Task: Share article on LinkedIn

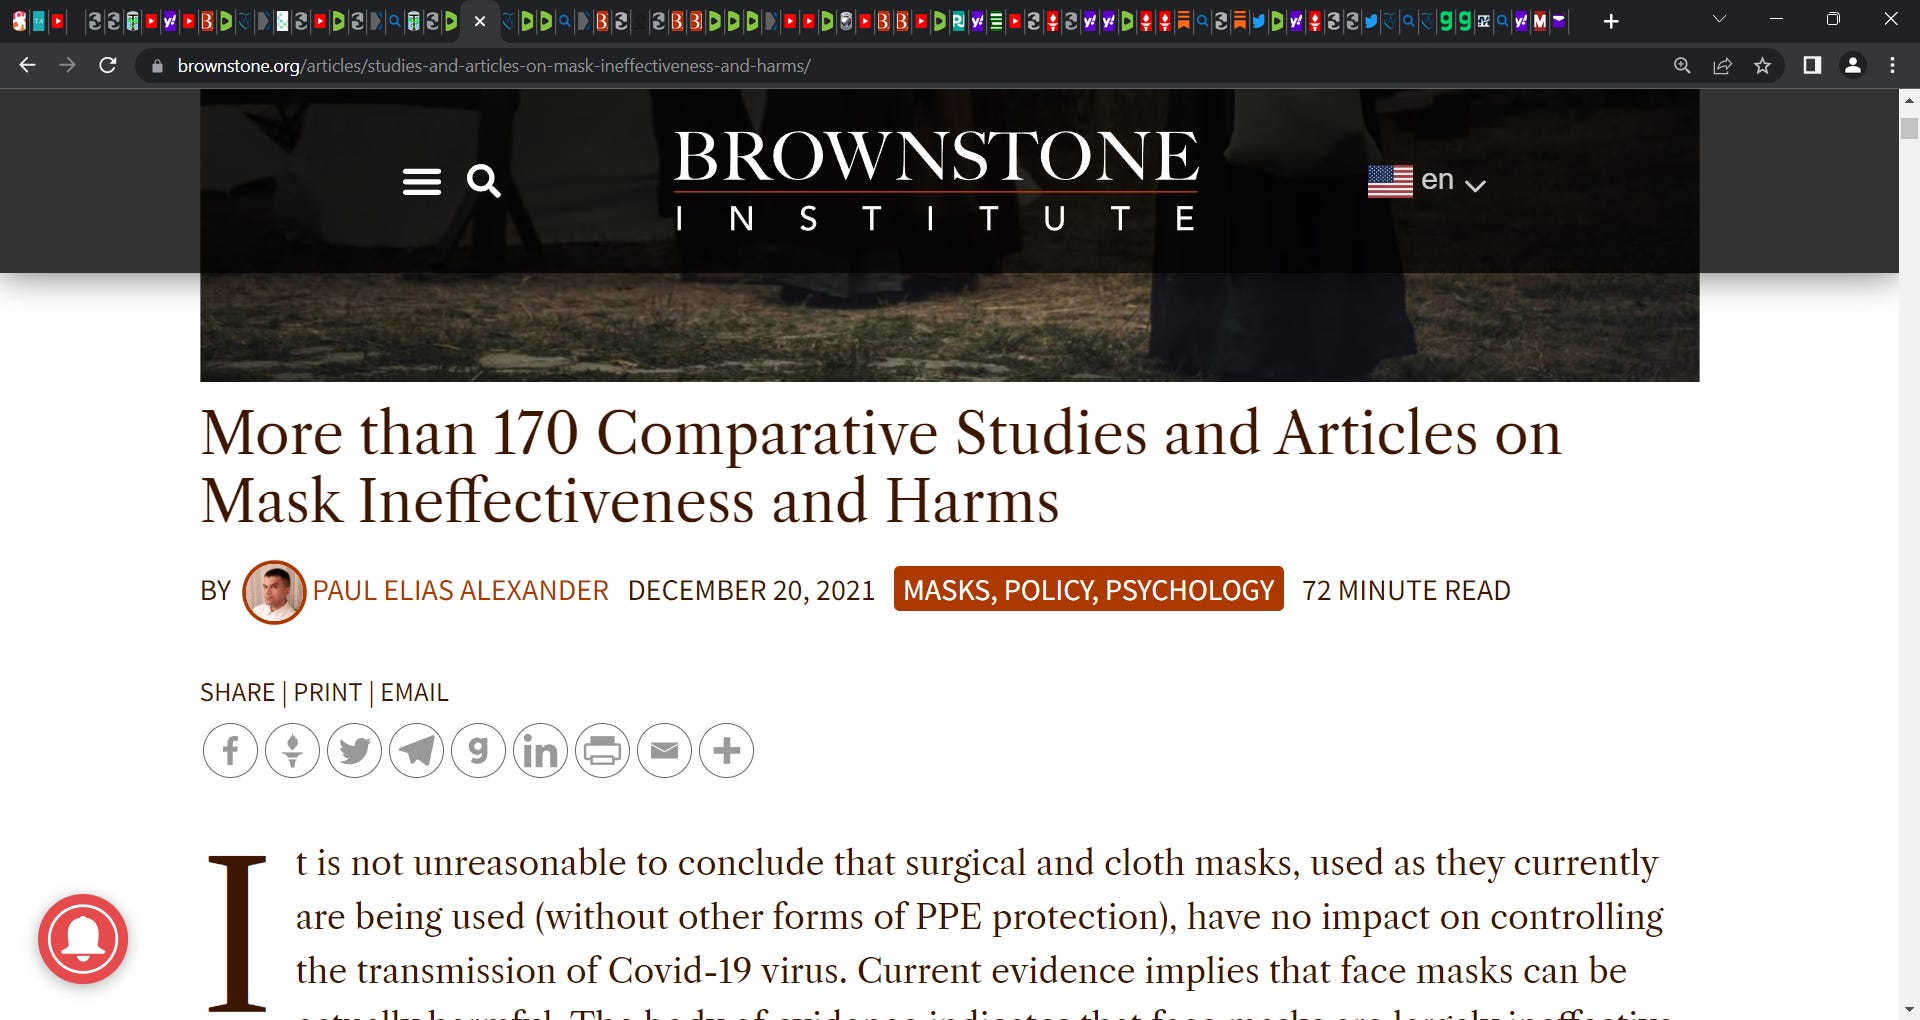Action: click(x=540, y=750)
